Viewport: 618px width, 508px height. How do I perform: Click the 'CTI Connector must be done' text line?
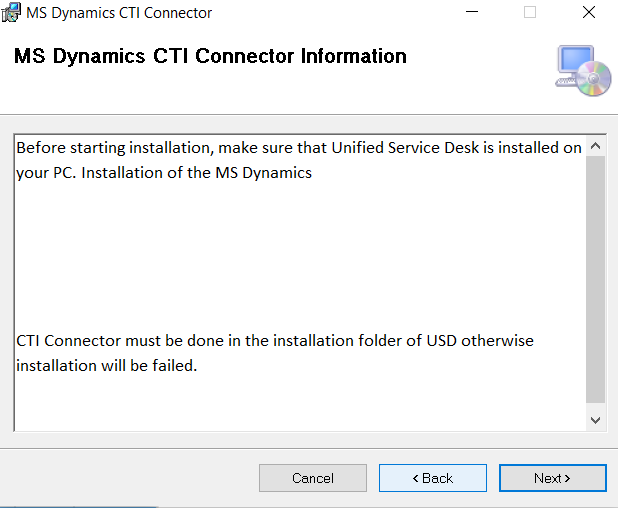click(274, 340)
